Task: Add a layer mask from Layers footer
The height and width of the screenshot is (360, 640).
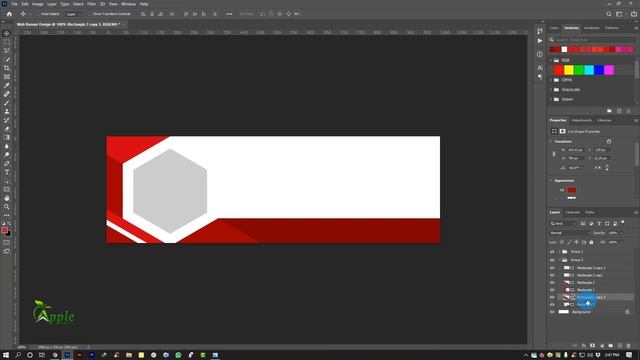Action: [x=593, y=346]
